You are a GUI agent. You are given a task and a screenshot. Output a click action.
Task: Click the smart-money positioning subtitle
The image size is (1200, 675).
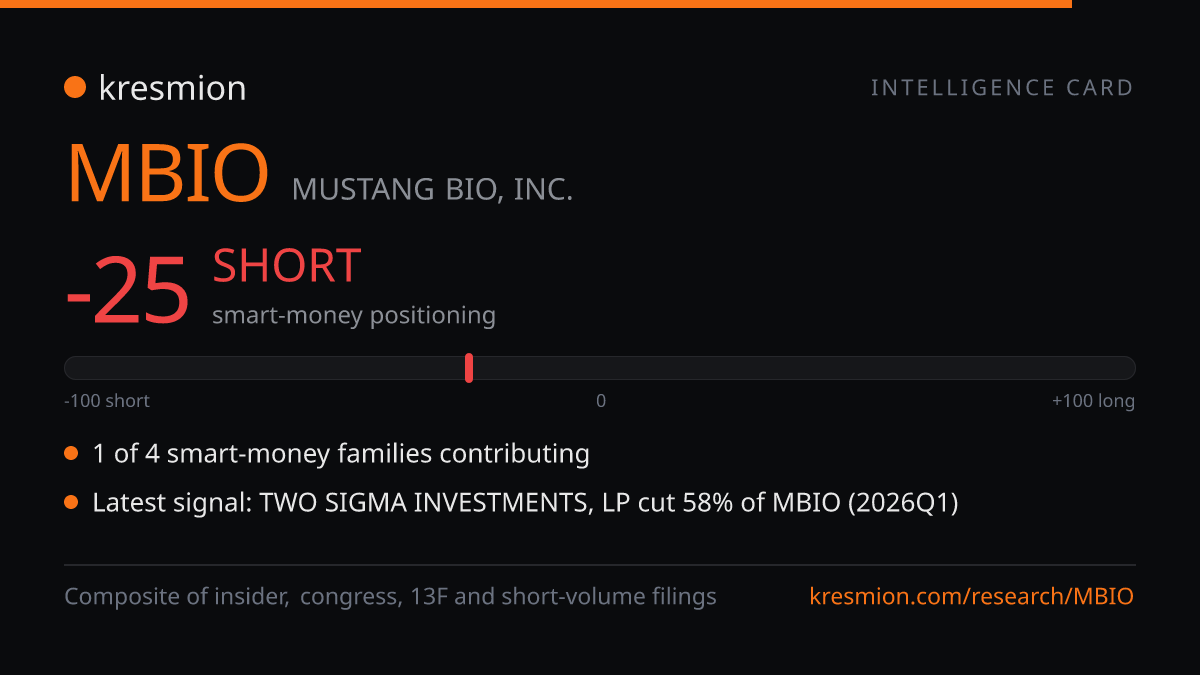point(354,315)
